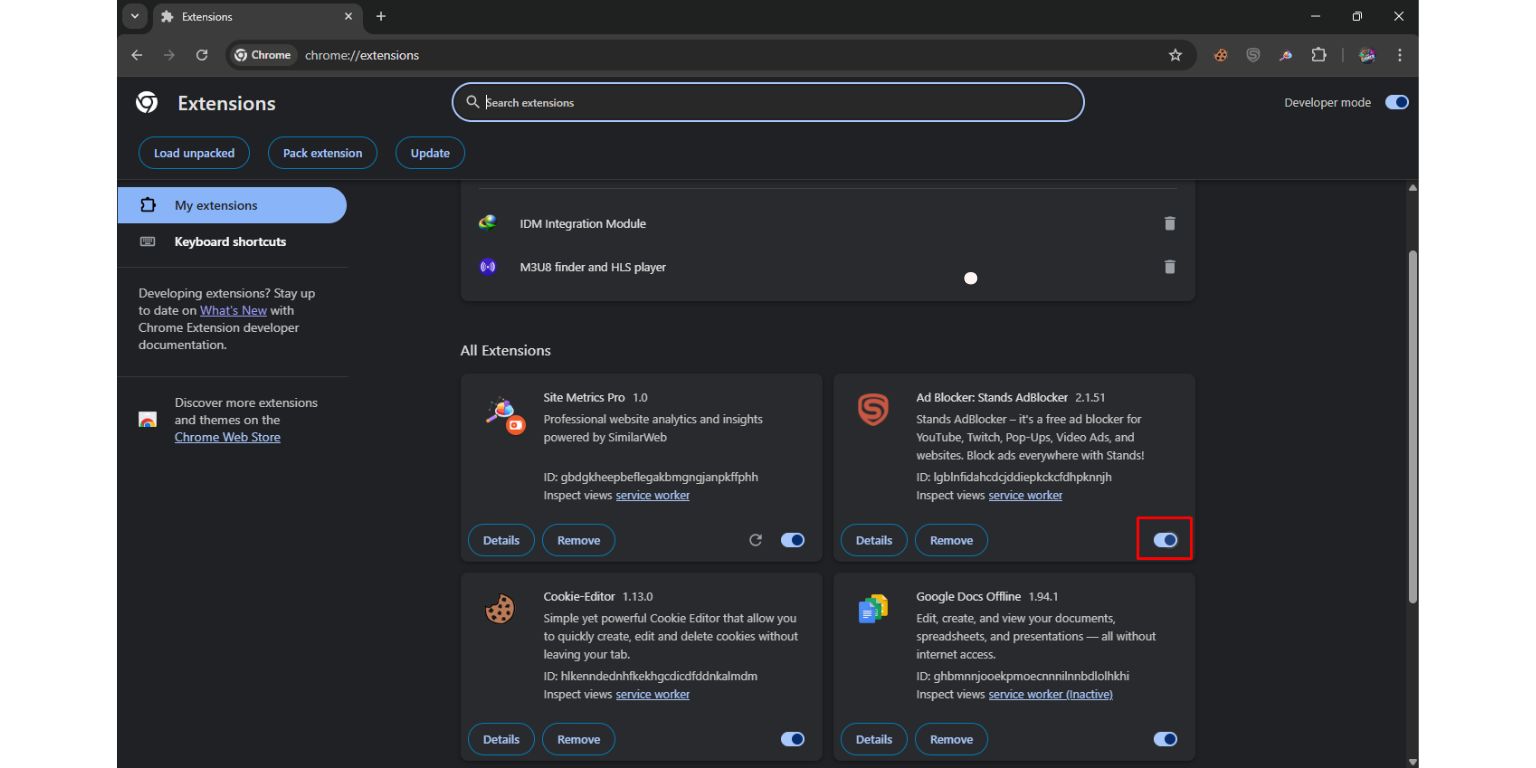1536x768 pixels.
Task: Open Google Docs Offline service worker (Inactive) link
Action: [x=1050, y=695]
